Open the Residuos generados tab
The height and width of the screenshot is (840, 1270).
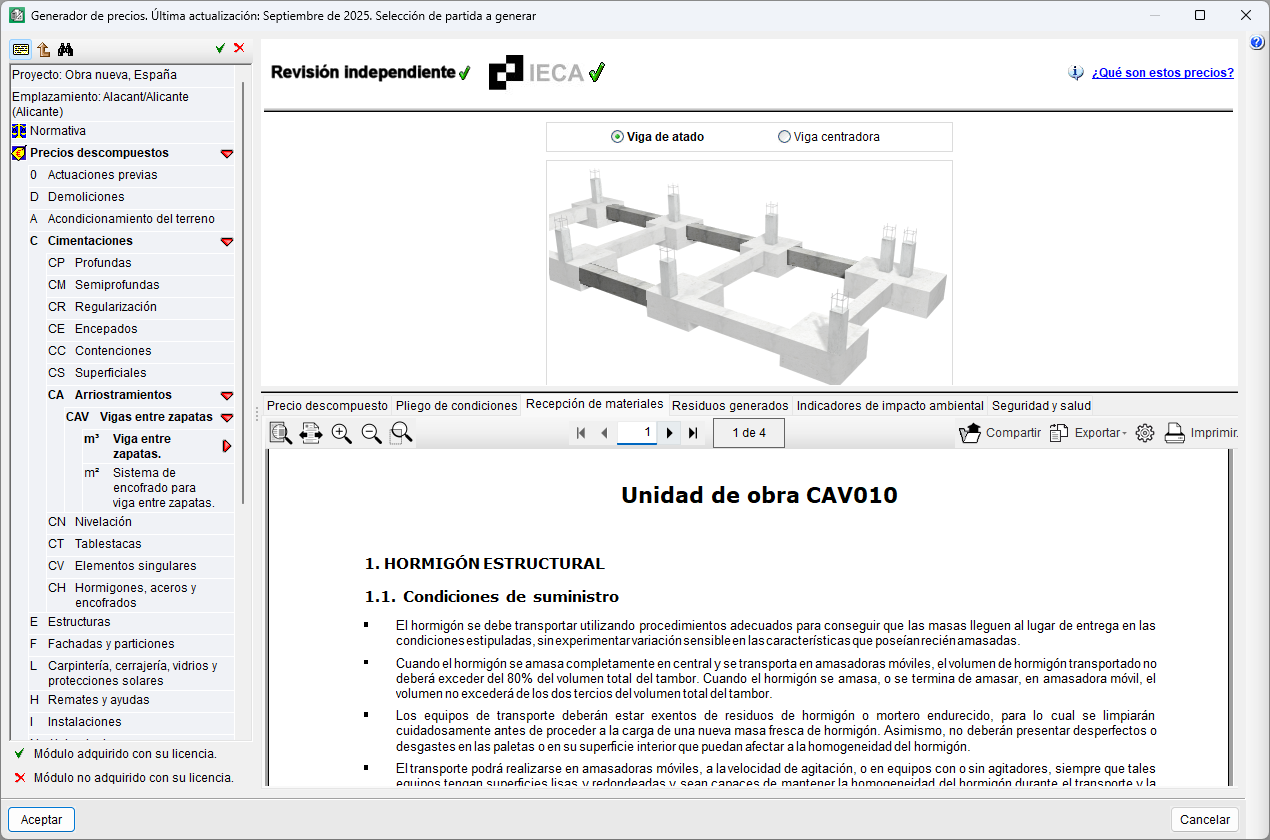coord(729,406)
